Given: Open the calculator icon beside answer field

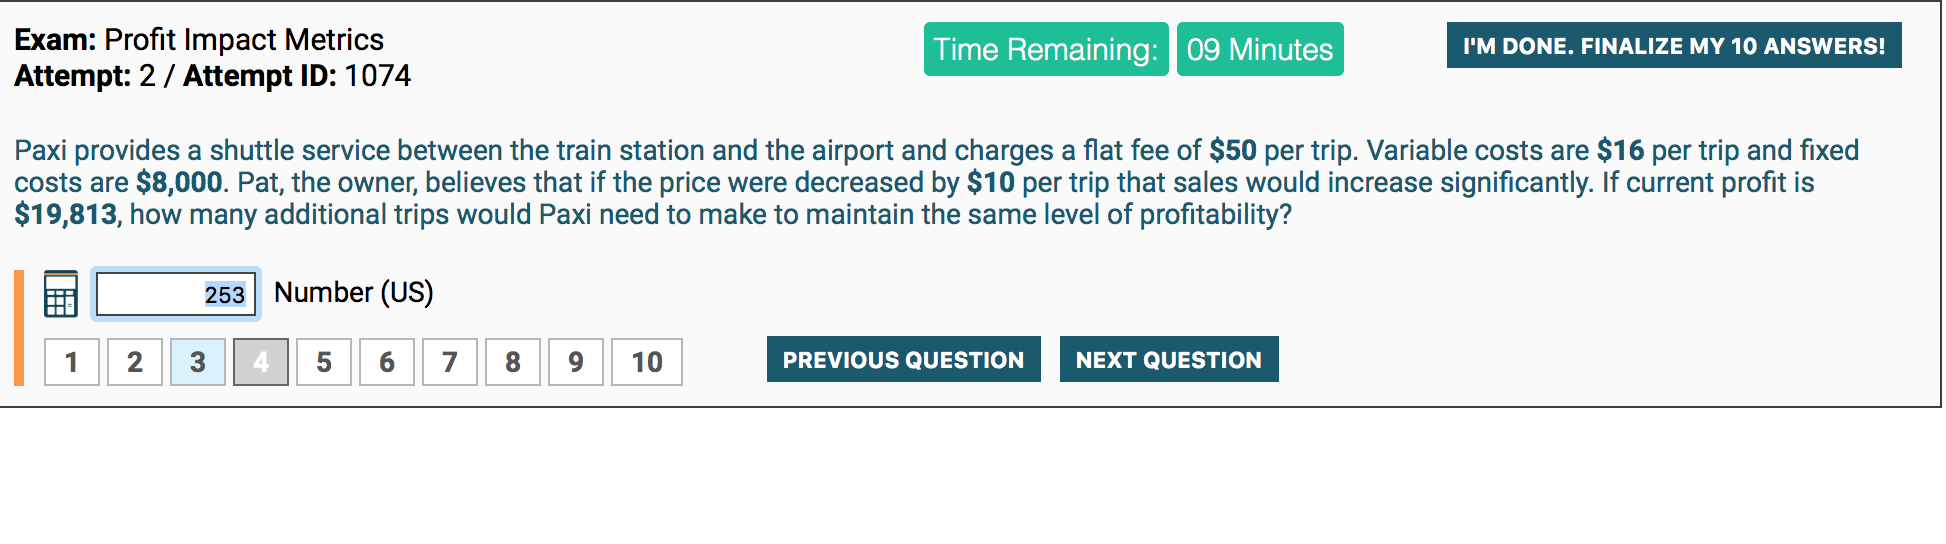Looking at the screenshot, I should pos(60,294).
